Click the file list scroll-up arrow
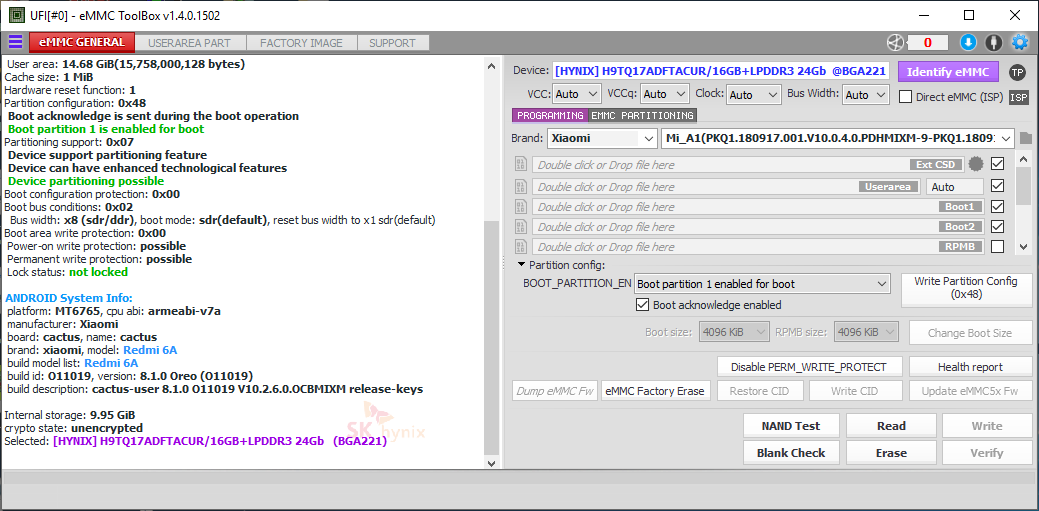1039x511 pixels. (1023, 160)
